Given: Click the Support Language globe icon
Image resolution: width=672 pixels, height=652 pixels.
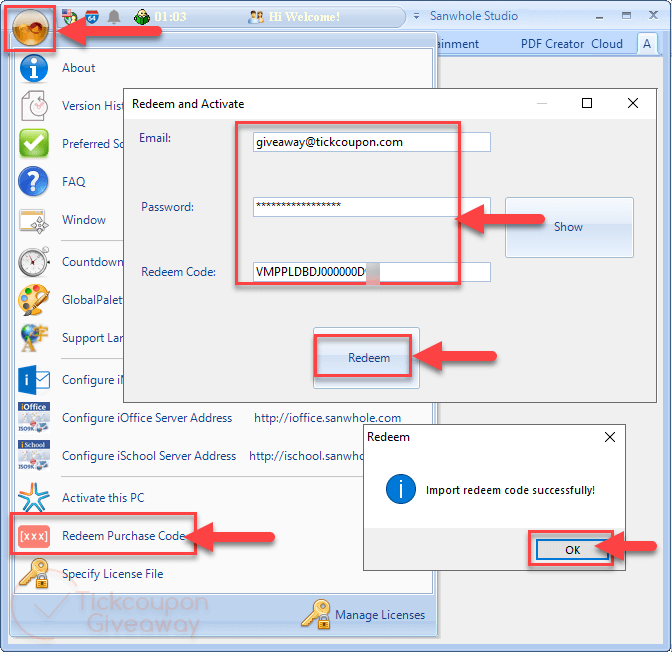Looking at the screenshot, I should pos(34,337).
